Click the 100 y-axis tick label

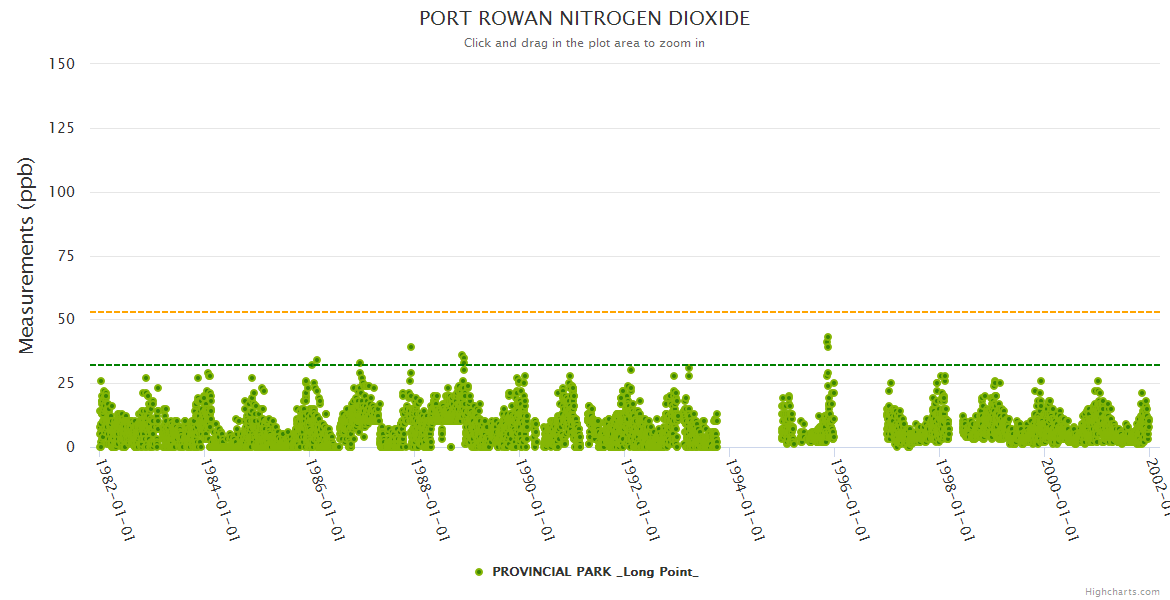tap(61, 192)
